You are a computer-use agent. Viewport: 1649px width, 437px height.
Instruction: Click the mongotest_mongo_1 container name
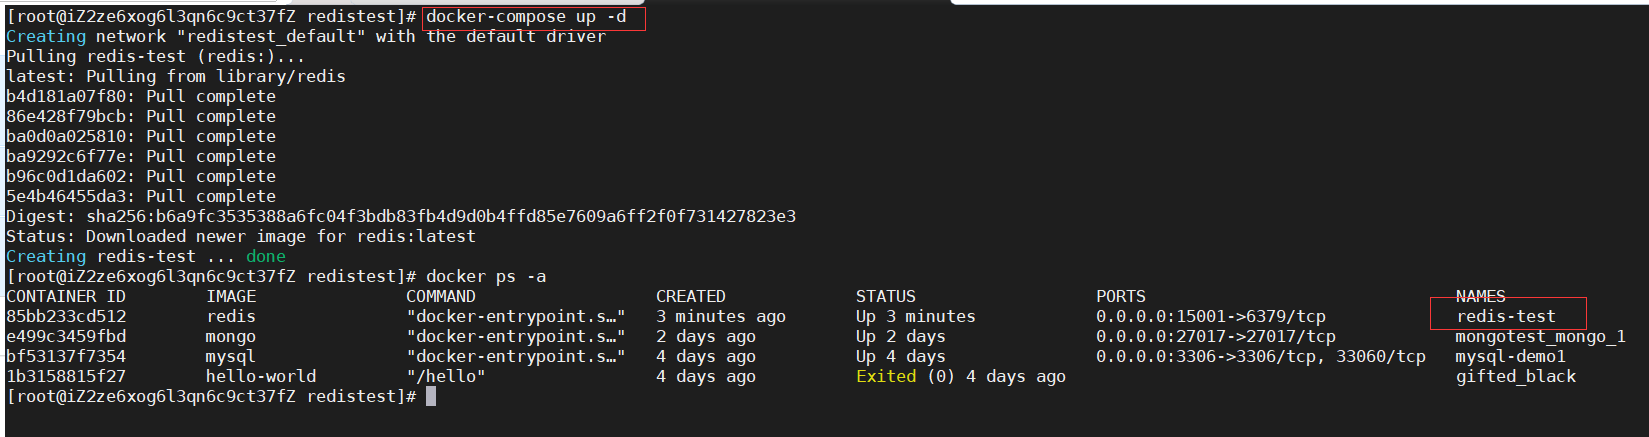click(1540, 336)
